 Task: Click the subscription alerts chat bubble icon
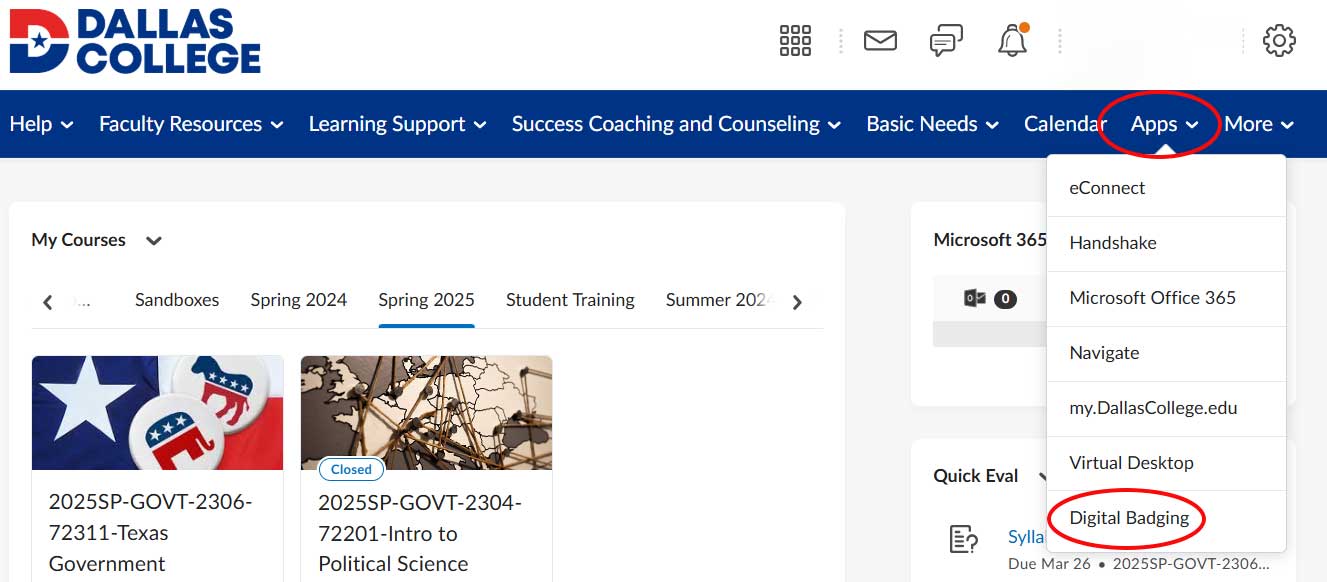[946, 40]
